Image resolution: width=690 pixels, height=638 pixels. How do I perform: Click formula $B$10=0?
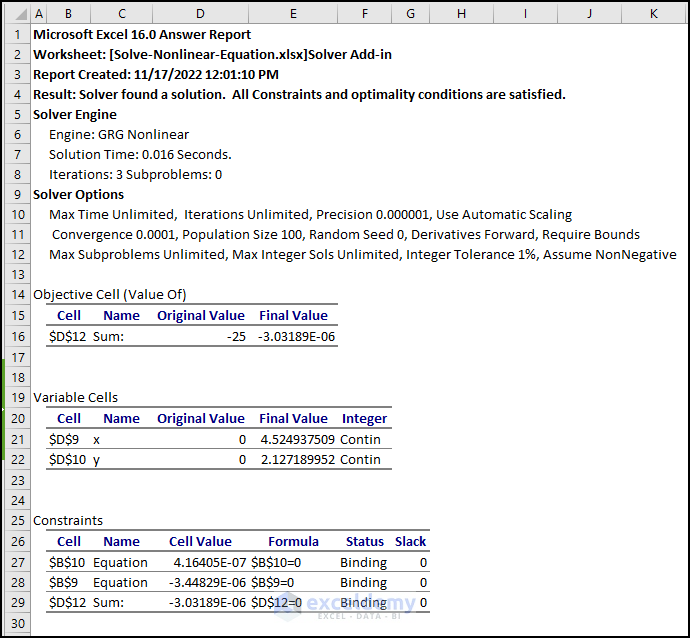276,562
